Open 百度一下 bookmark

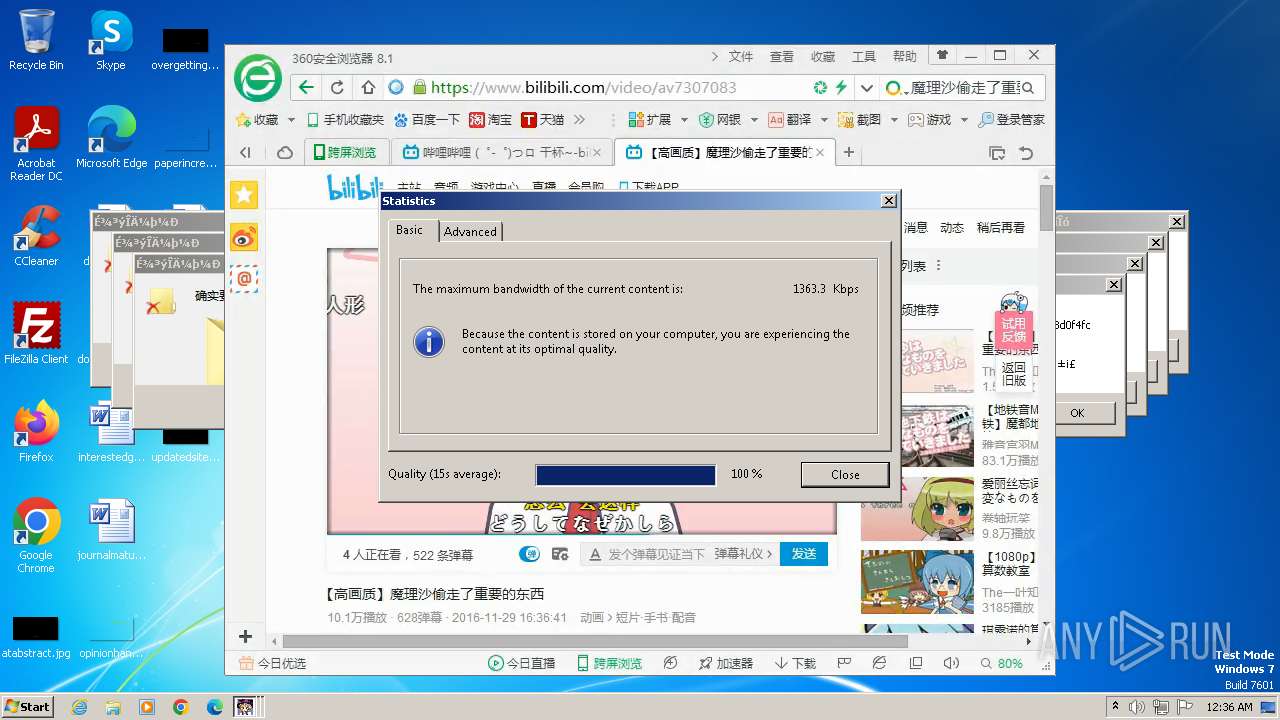[427, 119]
